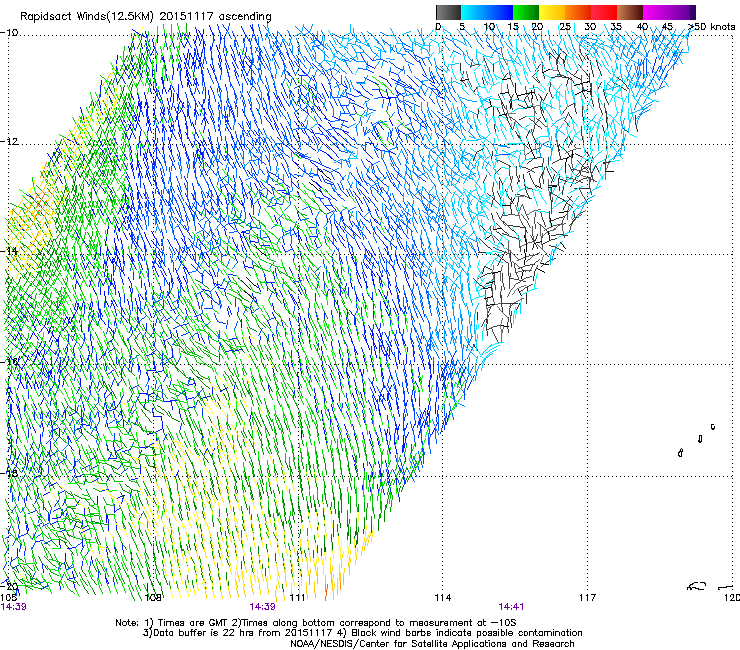Click the '108' longitude axis label

(x=153, y=598)
